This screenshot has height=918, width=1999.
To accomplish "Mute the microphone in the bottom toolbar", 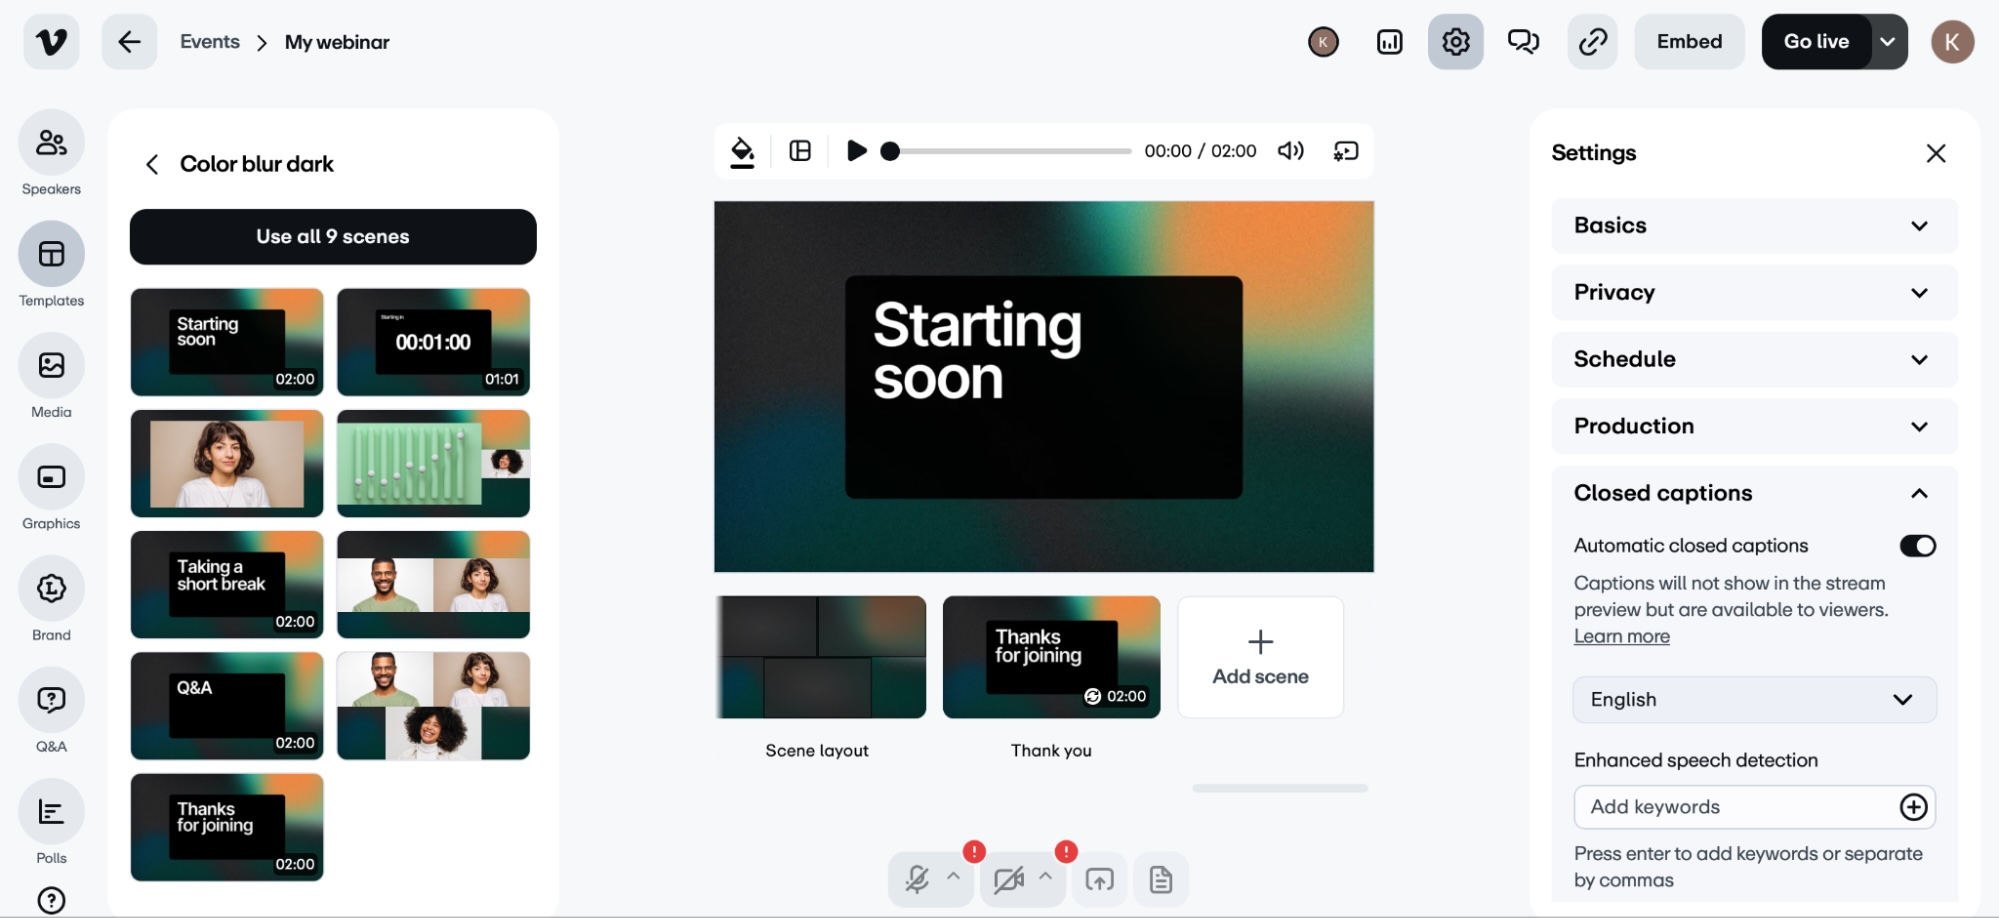I will tap(918, 879).
